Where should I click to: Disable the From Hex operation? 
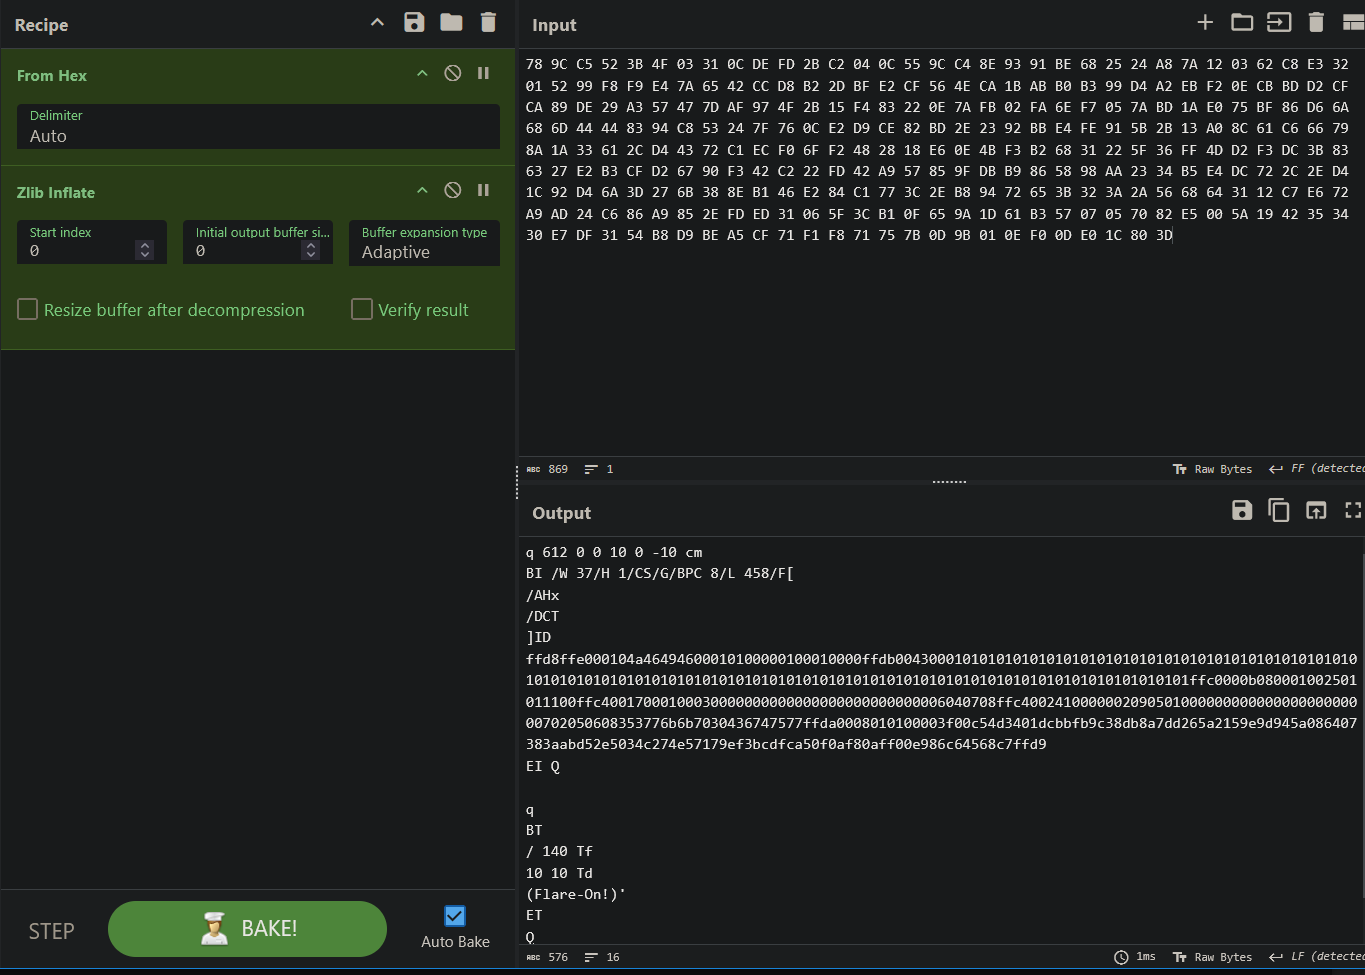453,74
